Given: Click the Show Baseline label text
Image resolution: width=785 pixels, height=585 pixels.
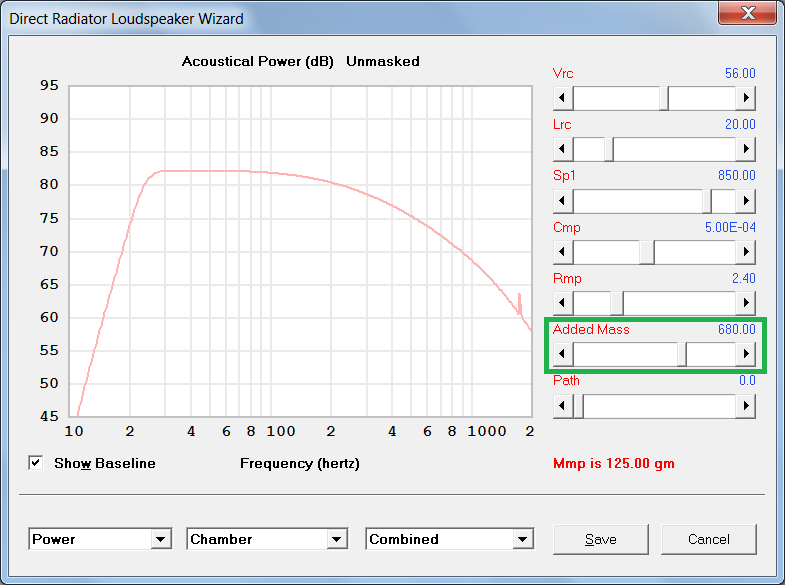Looking at the screenshot, I should point(105,463).
